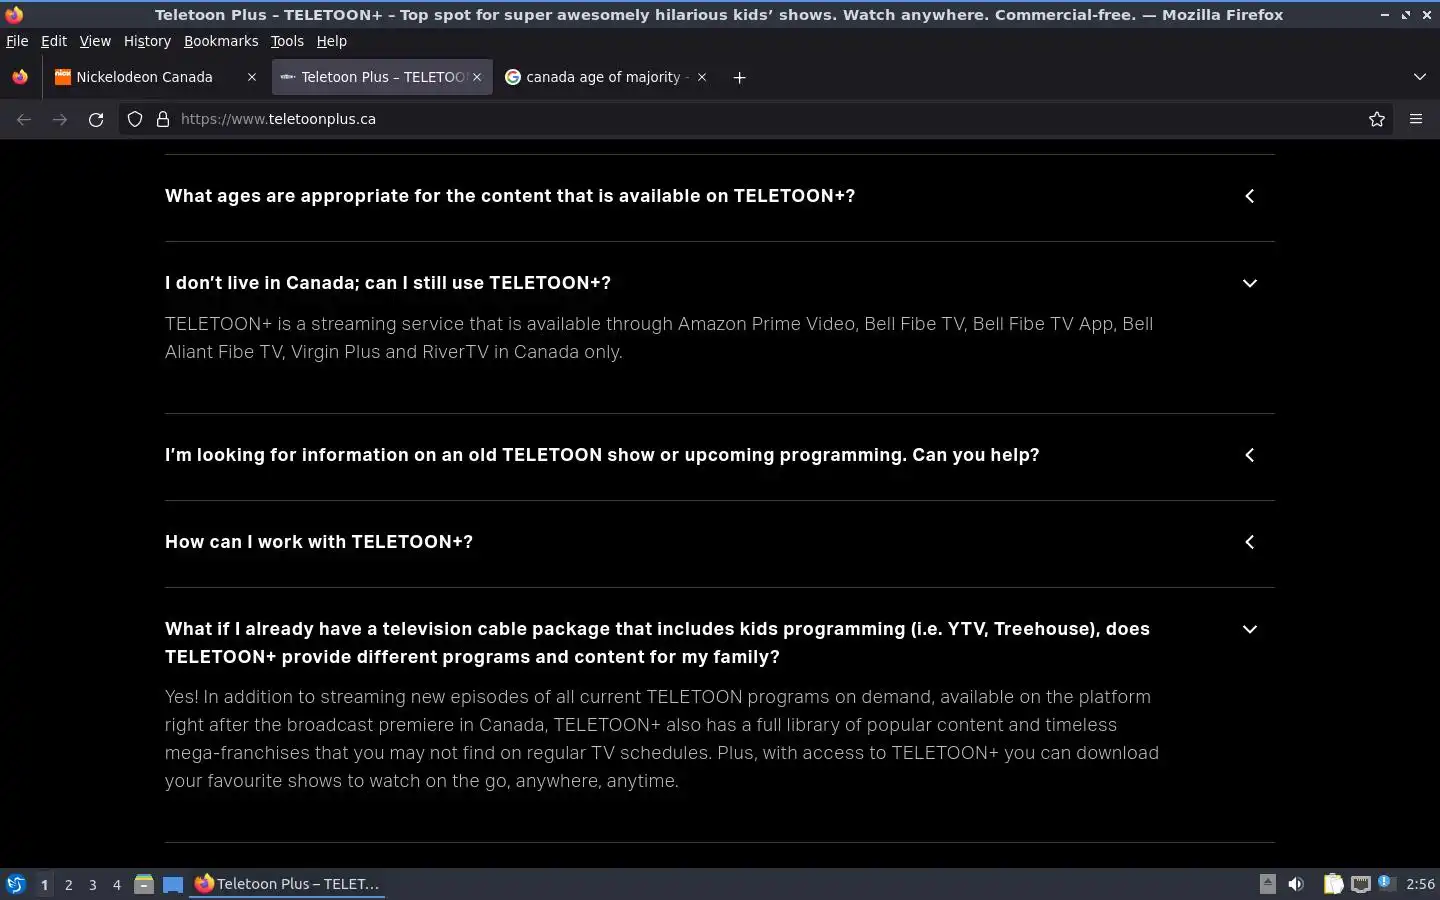Close the Teletoon Plus tab
Image resolution: width=1440 pixels, height=900 pixels.
pyautogui.click(x=477, y=77)
